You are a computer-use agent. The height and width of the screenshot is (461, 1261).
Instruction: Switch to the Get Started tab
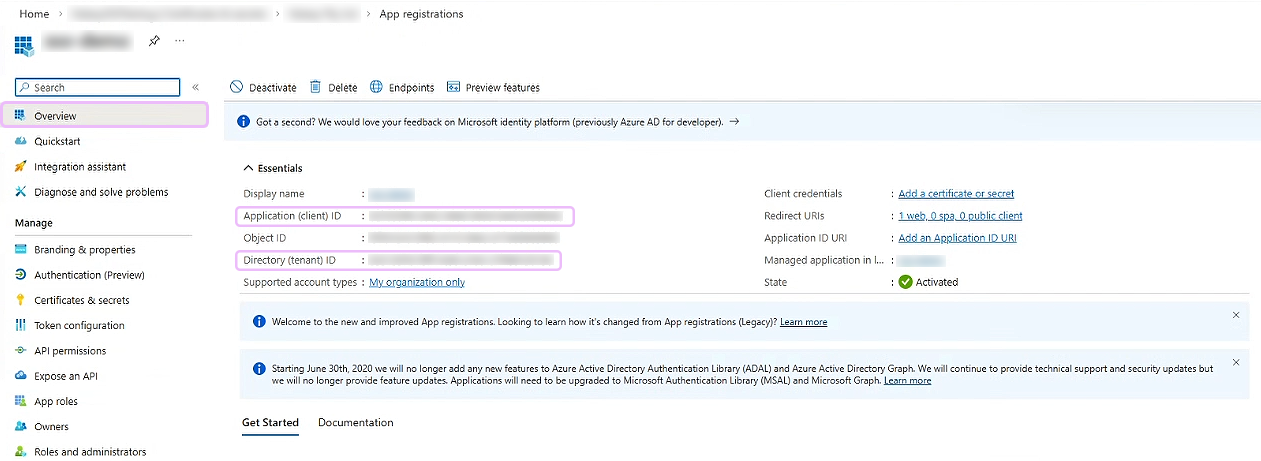tap(270, 422)
